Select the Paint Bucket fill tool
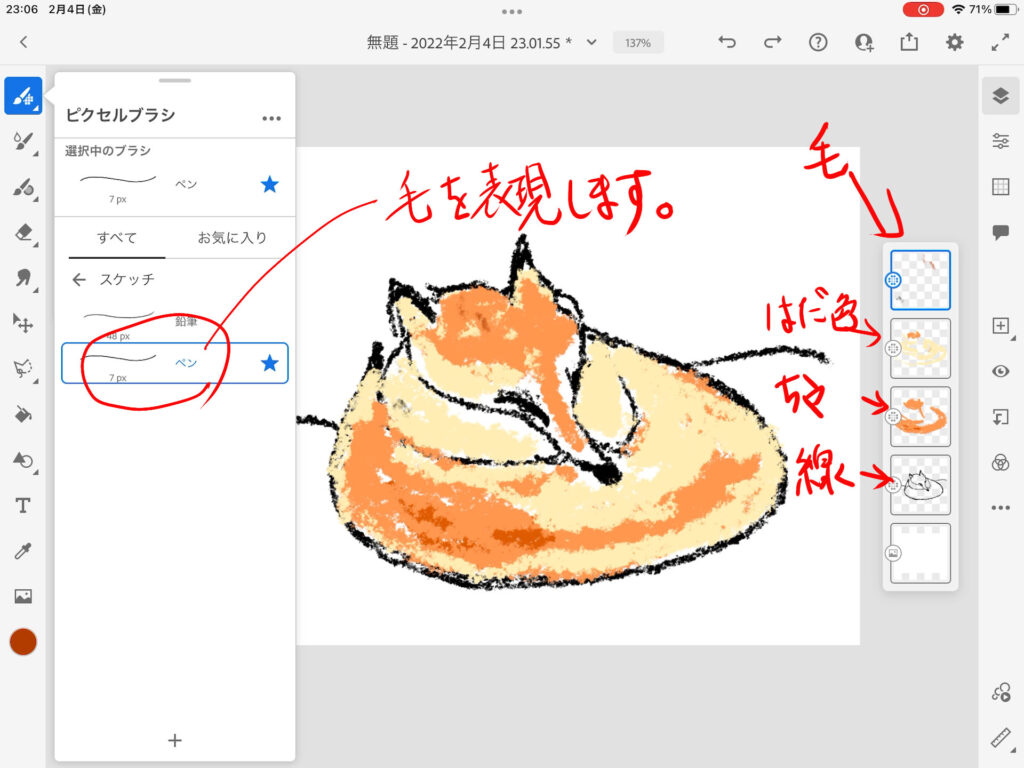 tap(23, 414)
